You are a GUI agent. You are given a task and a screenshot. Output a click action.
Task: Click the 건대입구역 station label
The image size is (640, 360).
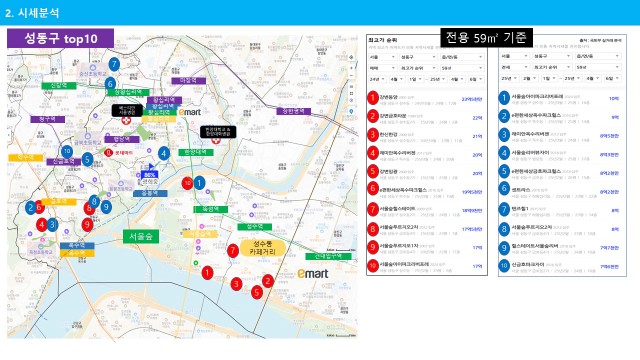point(328,256)
